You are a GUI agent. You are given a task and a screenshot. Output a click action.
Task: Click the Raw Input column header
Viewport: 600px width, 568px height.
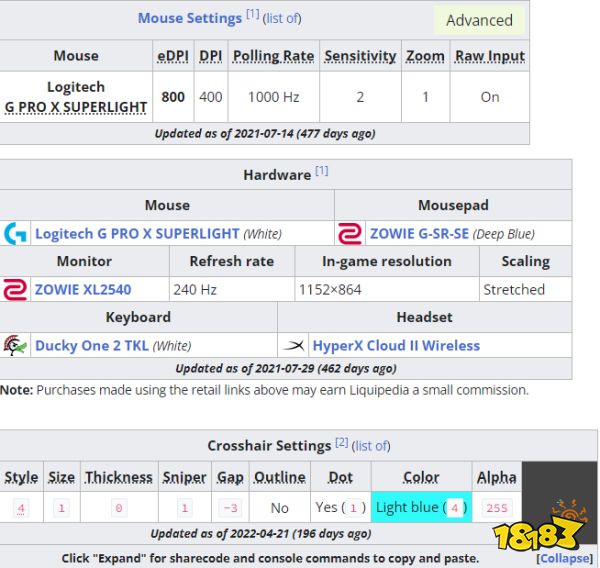(x=490, y=56)
